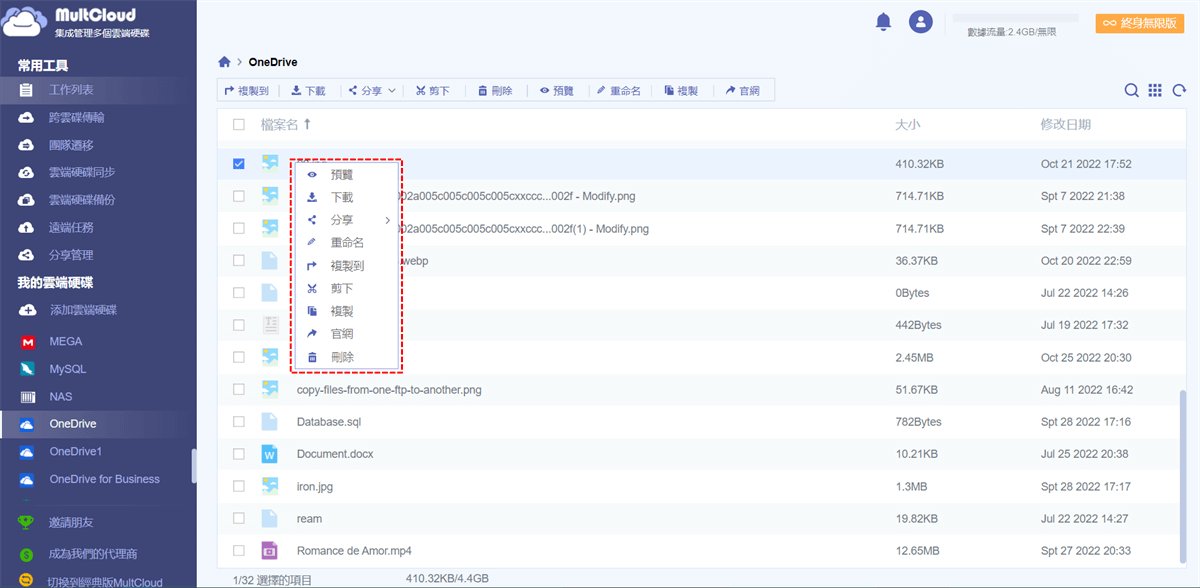The width and height of the screenshot is (1200, 588).
Task: Click 預覽 toolbar button
Action: [557, 91]
